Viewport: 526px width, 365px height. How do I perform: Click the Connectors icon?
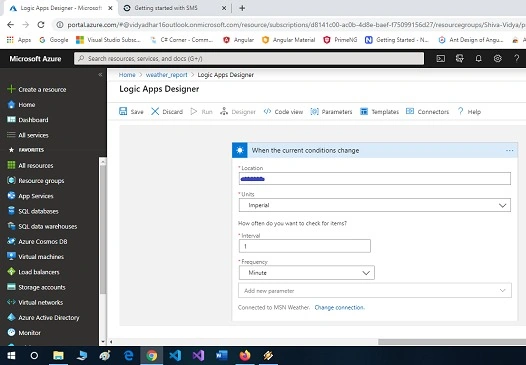tap(410, 111)
